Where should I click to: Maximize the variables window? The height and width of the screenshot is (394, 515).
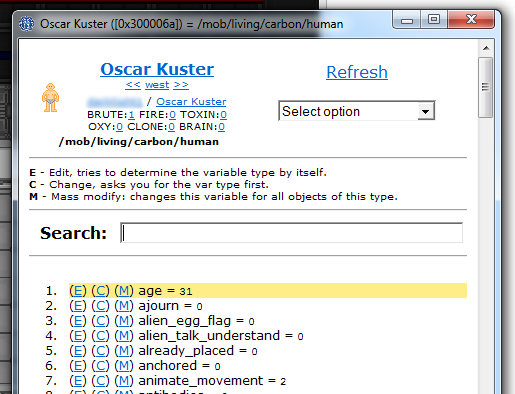(434, 19)
